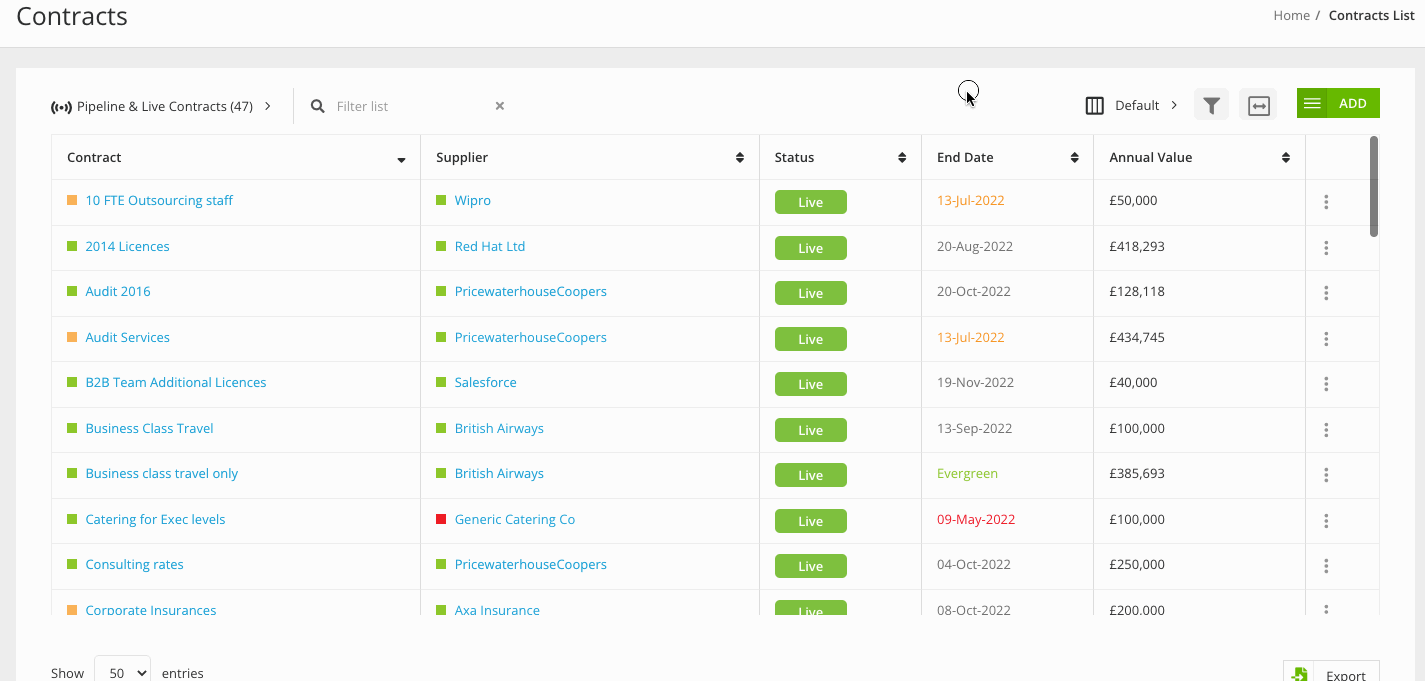Click the £418,293 annual value cell

tap(1137, 246)
